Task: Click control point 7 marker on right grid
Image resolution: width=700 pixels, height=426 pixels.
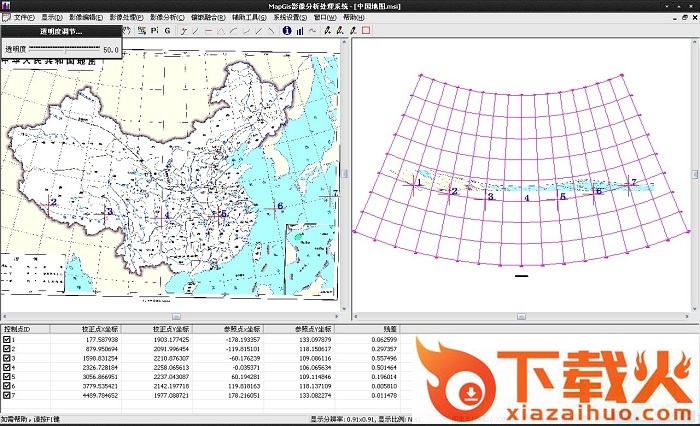Action: (629, 183)
